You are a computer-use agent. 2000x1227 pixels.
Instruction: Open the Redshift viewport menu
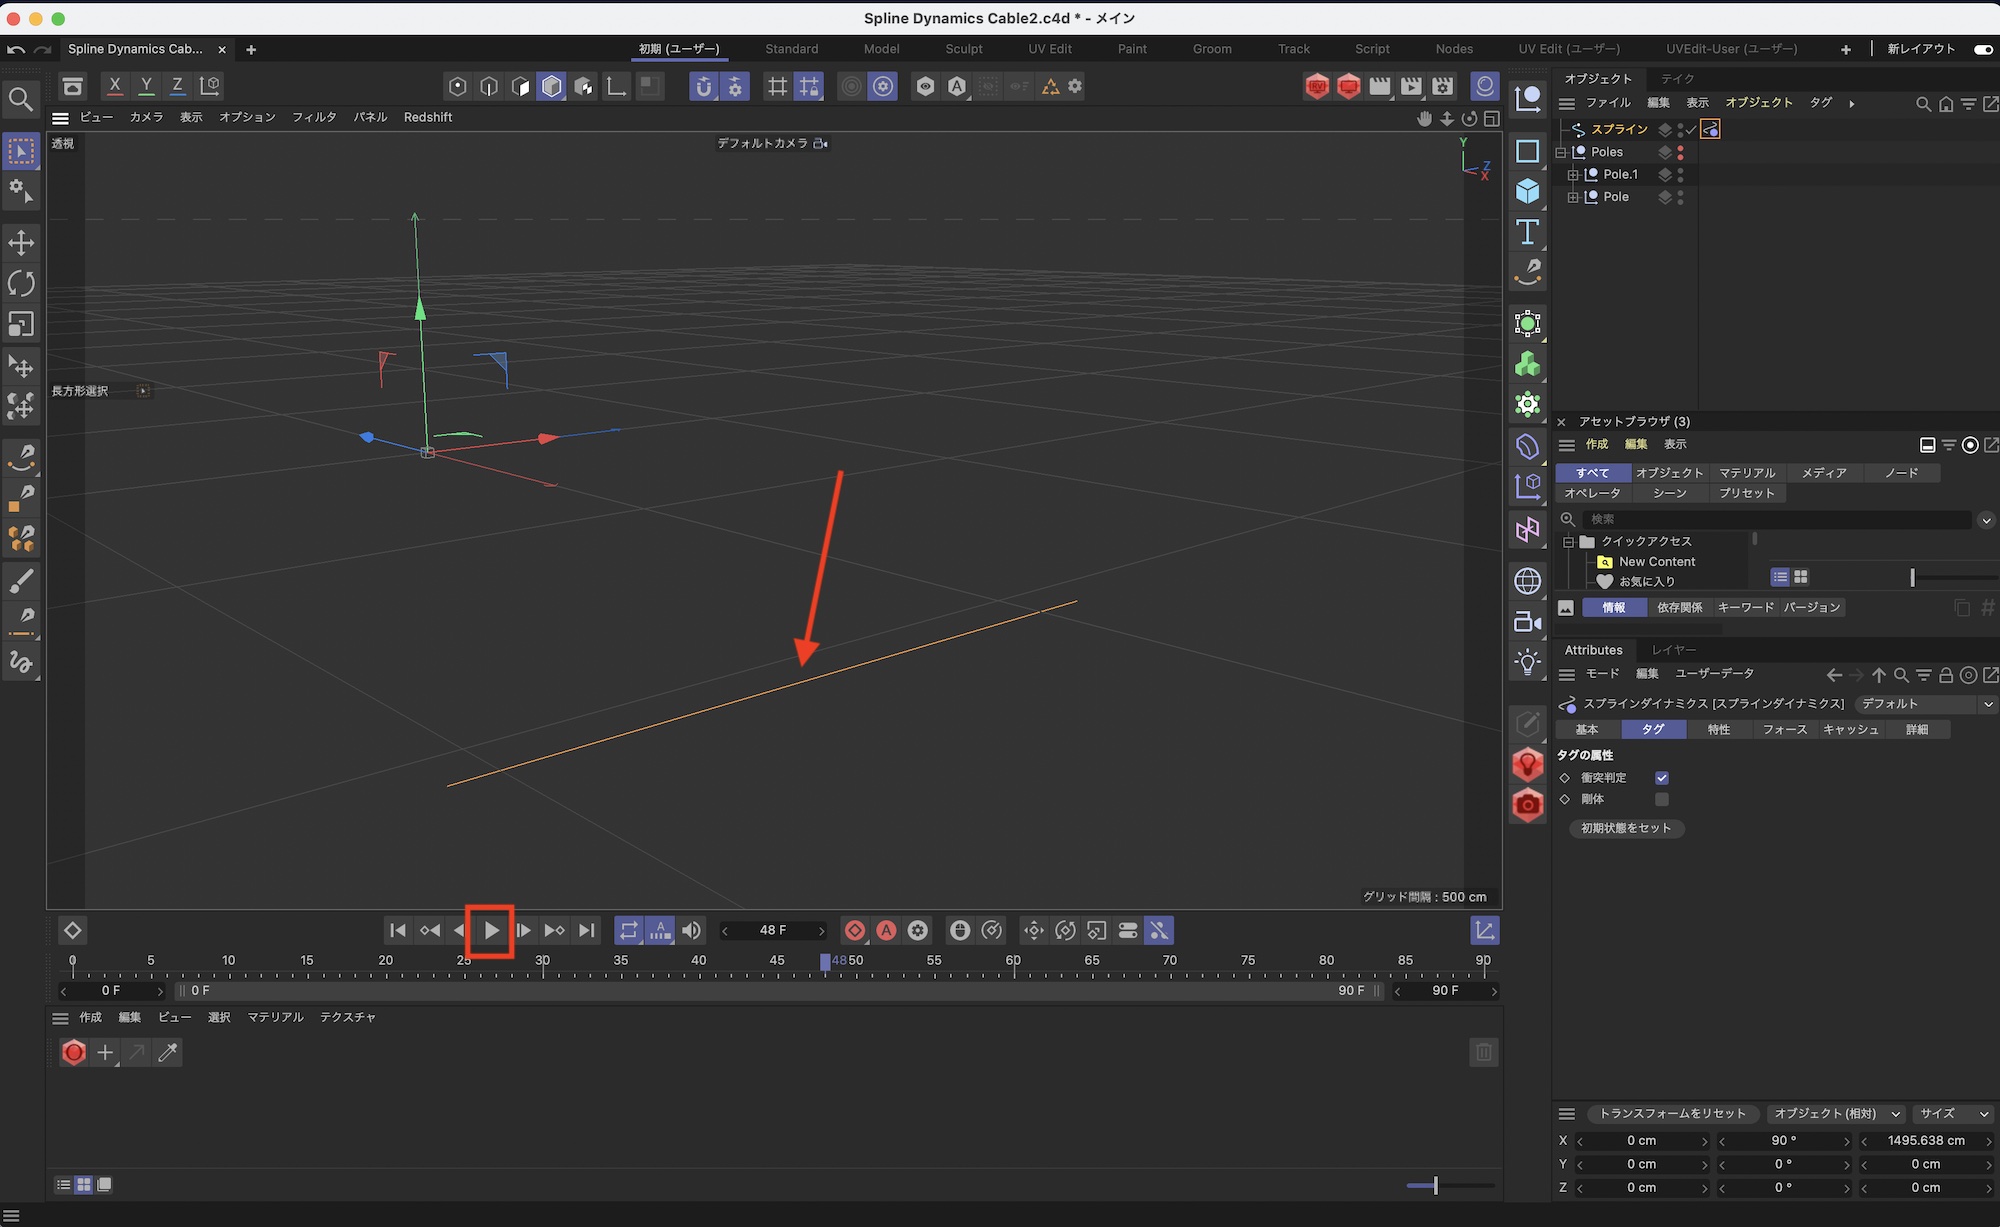point(428,117)
